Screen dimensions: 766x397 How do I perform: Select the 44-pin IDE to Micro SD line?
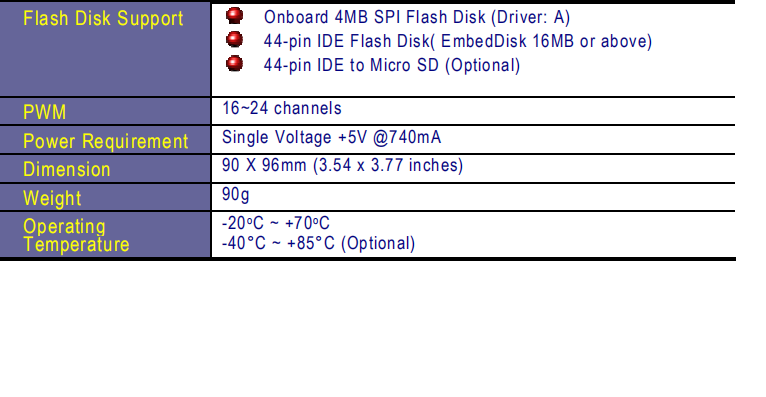click(x=392, y=65)
